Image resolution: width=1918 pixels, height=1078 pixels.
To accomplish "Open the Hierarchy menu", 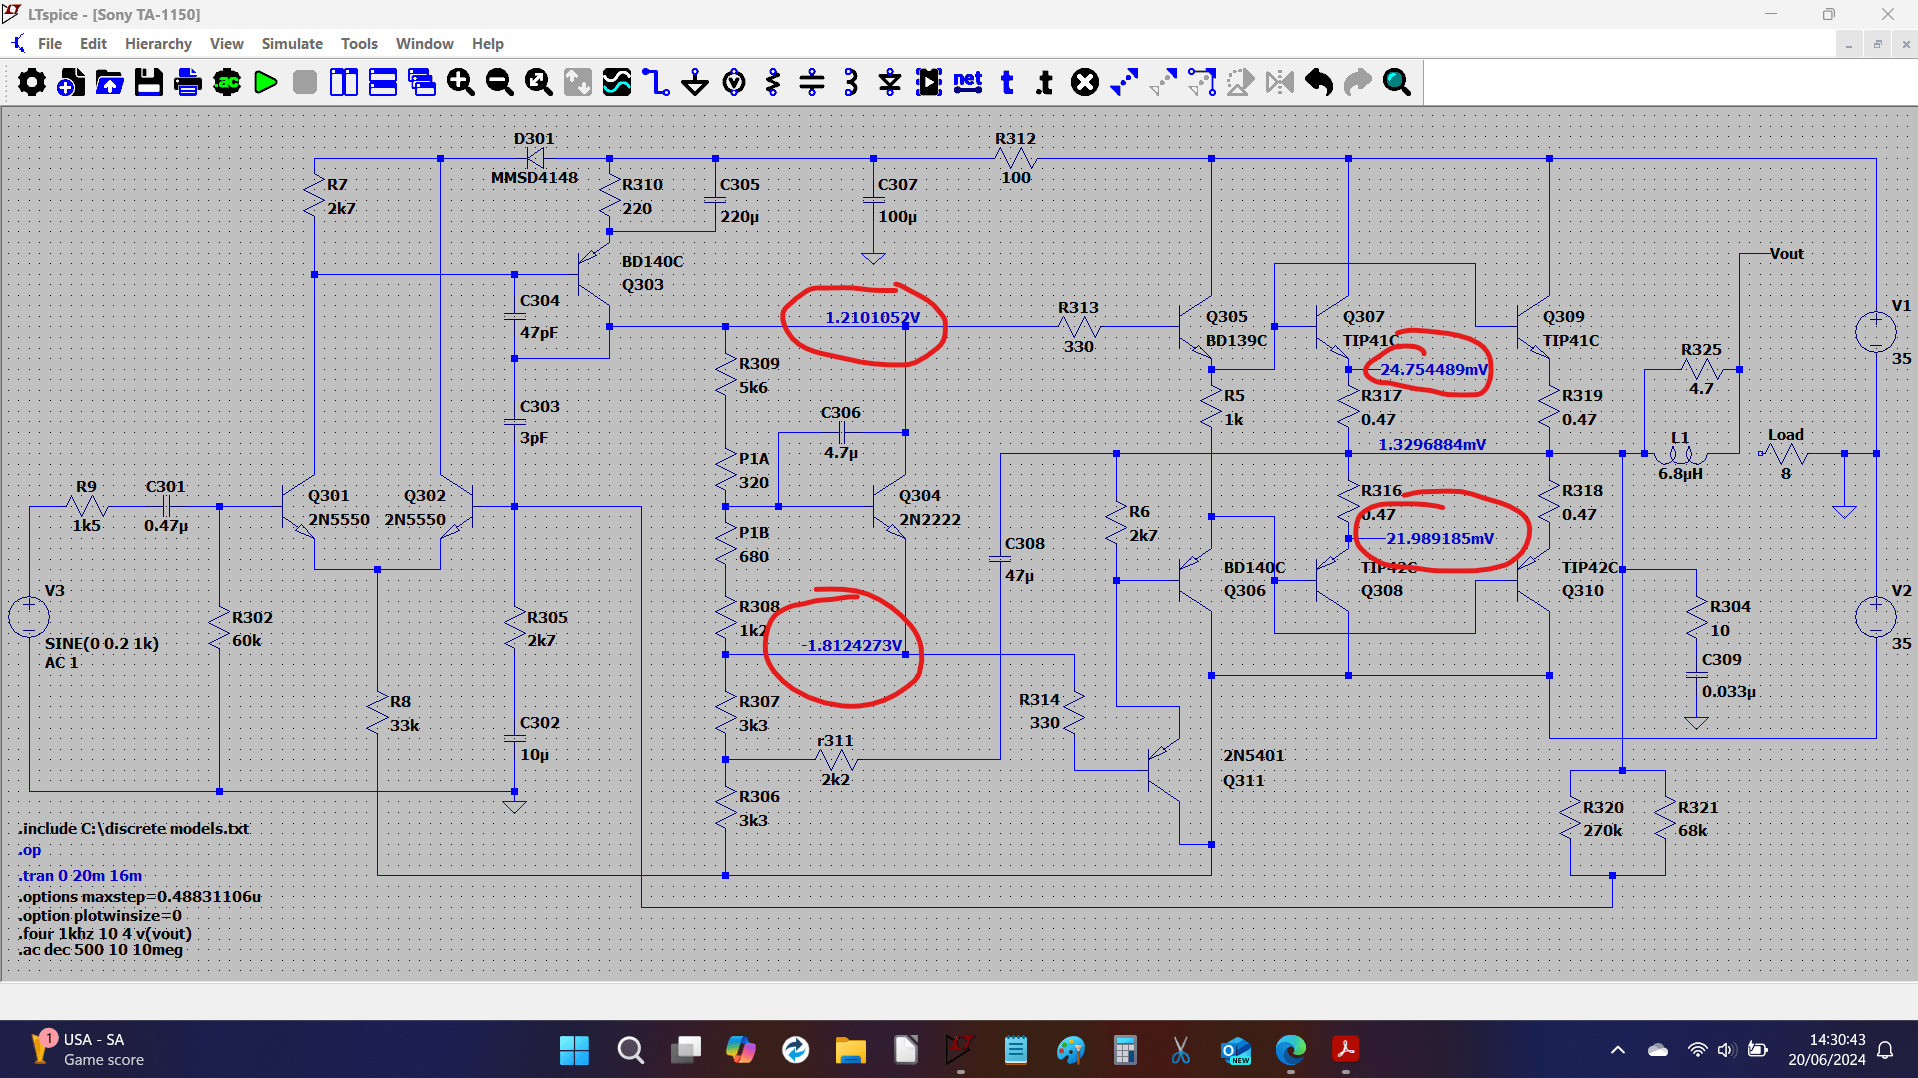I will (x=158, y=44).
